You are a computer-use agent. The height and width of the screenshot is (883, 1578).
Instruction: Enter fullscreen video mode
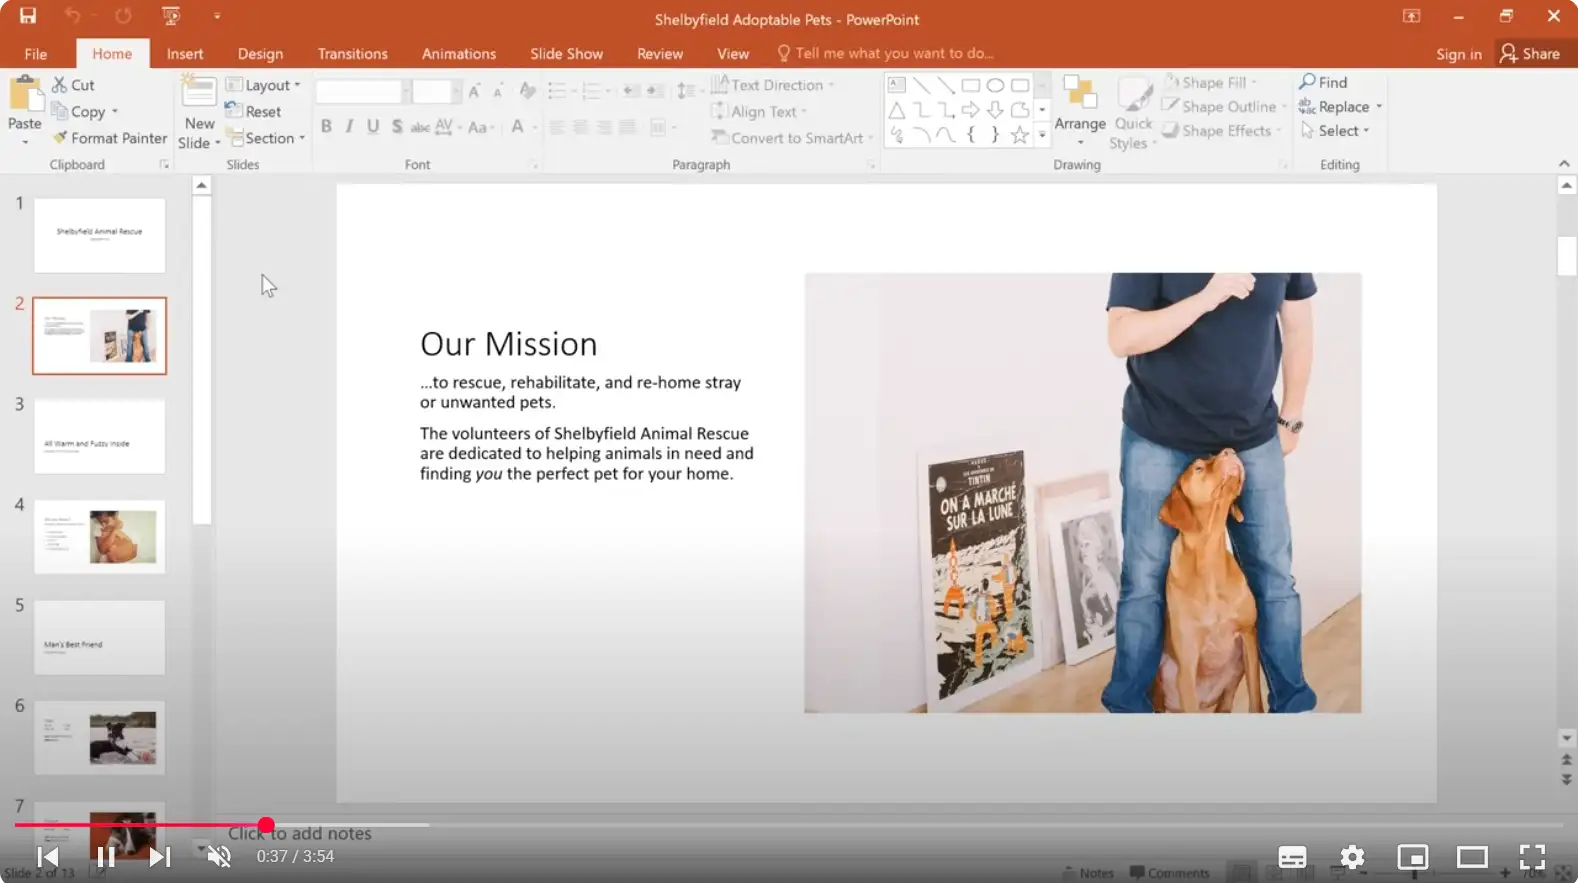(1532, 857)
